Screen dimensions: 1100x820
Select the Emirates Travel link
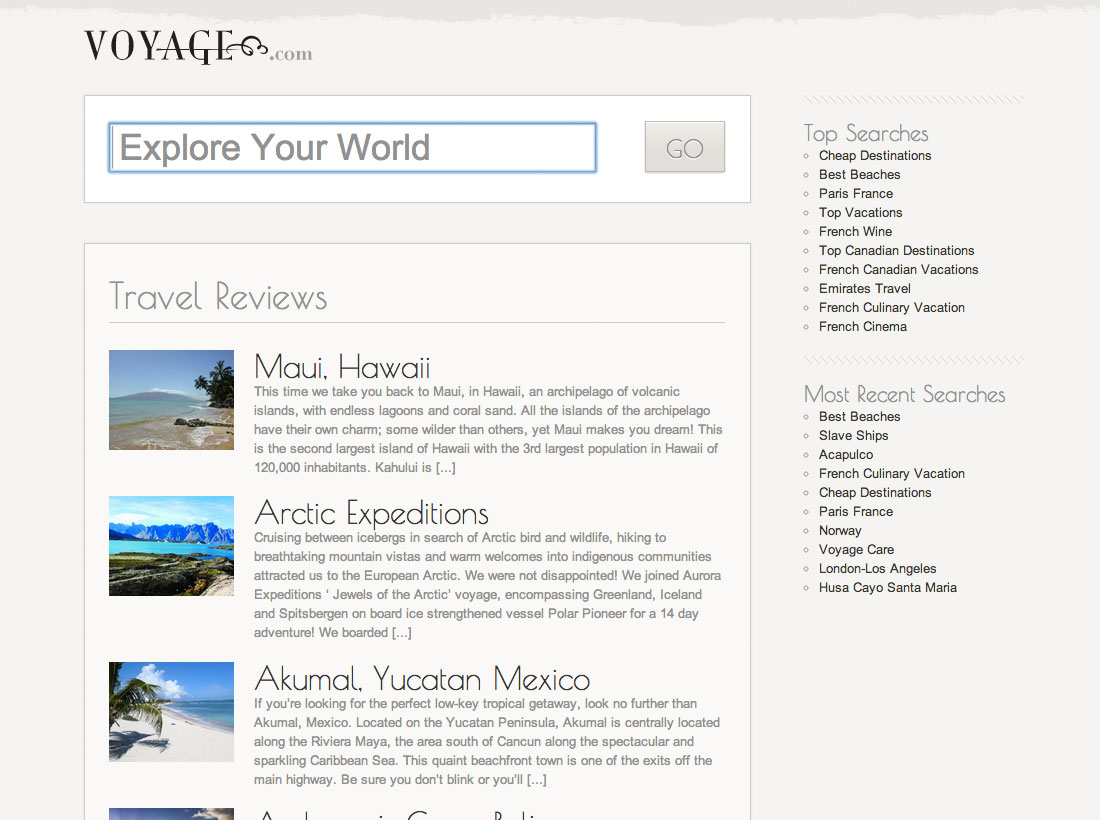click(x=864, y=289)
